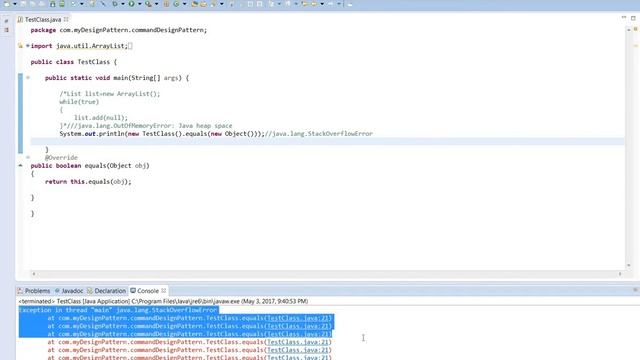This screenshot has height=360, width=640.
Task: Click the warning marker beside the import line
Action: point(20,46)
